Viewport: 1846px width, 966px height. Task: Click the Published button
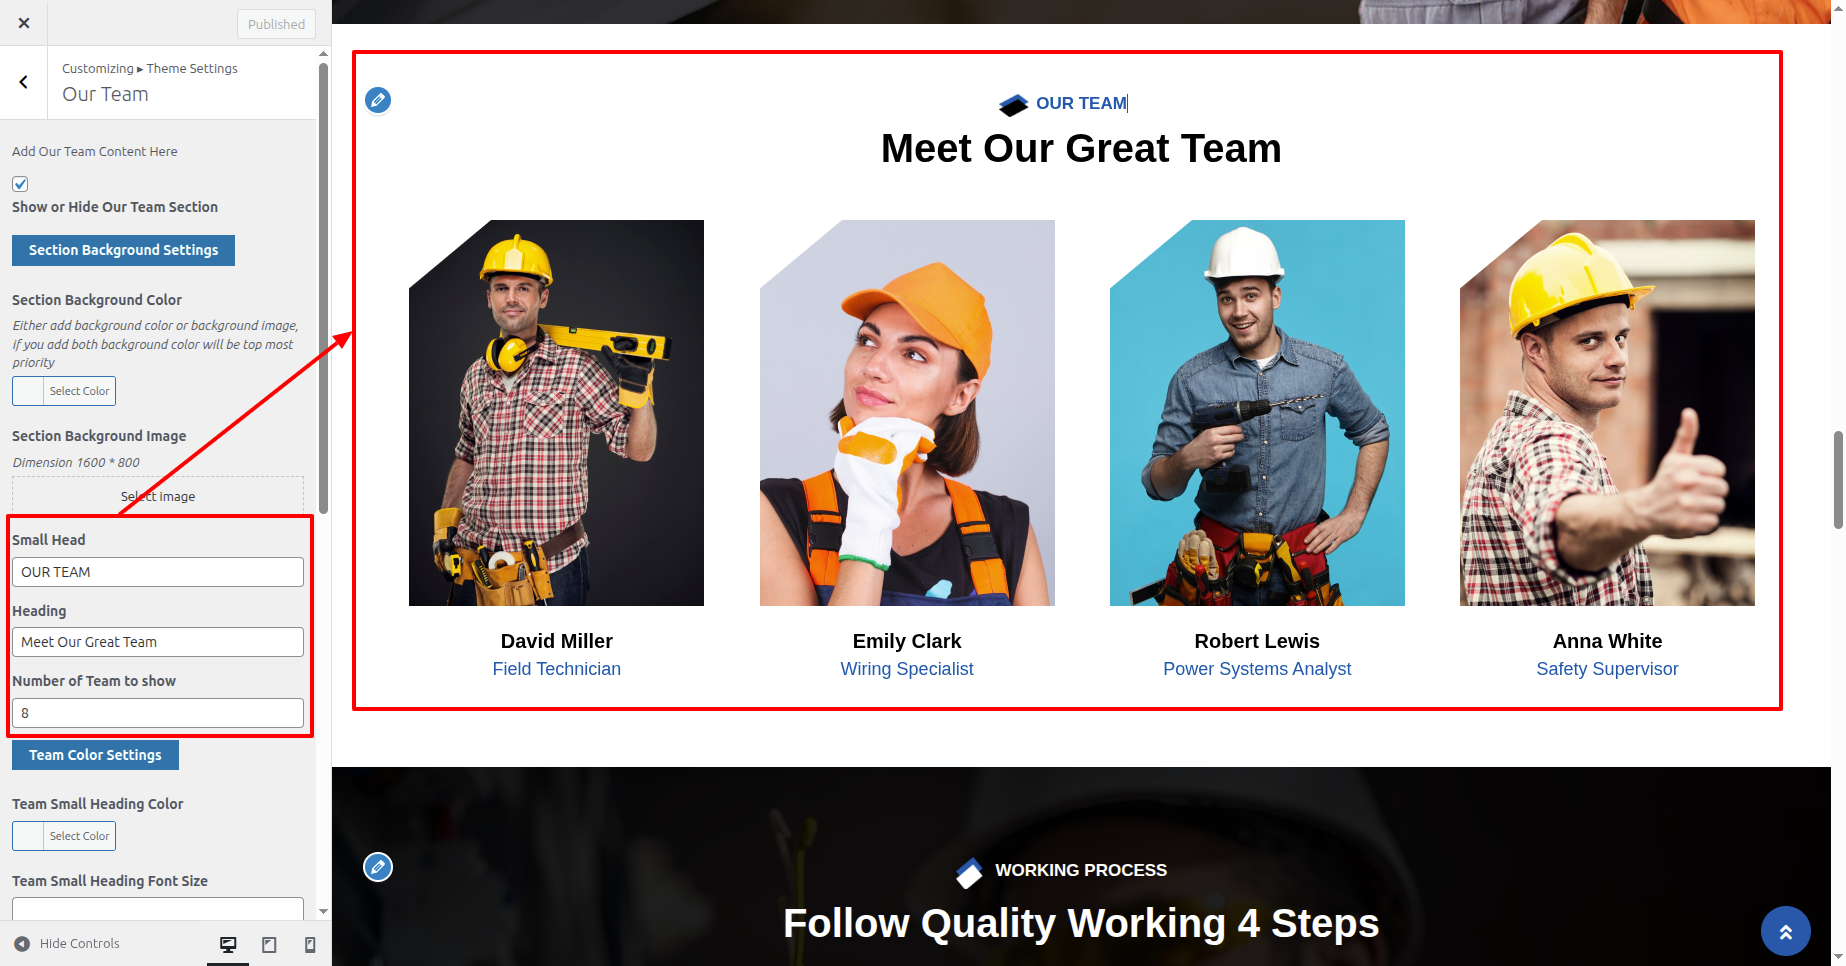click(x=276, y=24)
